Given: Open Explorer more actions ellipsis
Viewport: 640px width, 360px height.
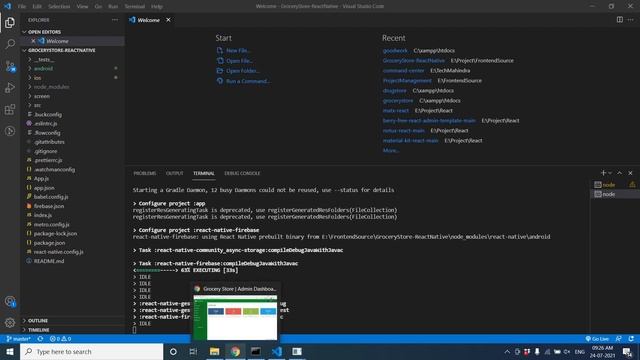Looking at the screenshot, I should pos(115,20).
